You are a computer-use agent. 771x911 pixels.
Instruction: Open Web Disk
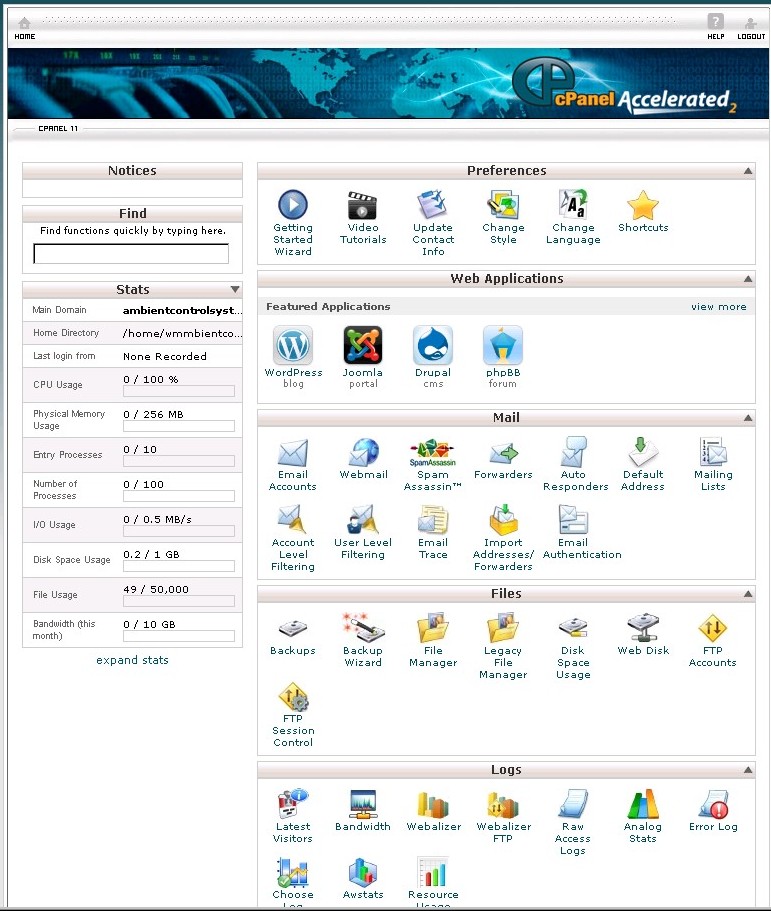pyautogui.click(x=643, y=635)
